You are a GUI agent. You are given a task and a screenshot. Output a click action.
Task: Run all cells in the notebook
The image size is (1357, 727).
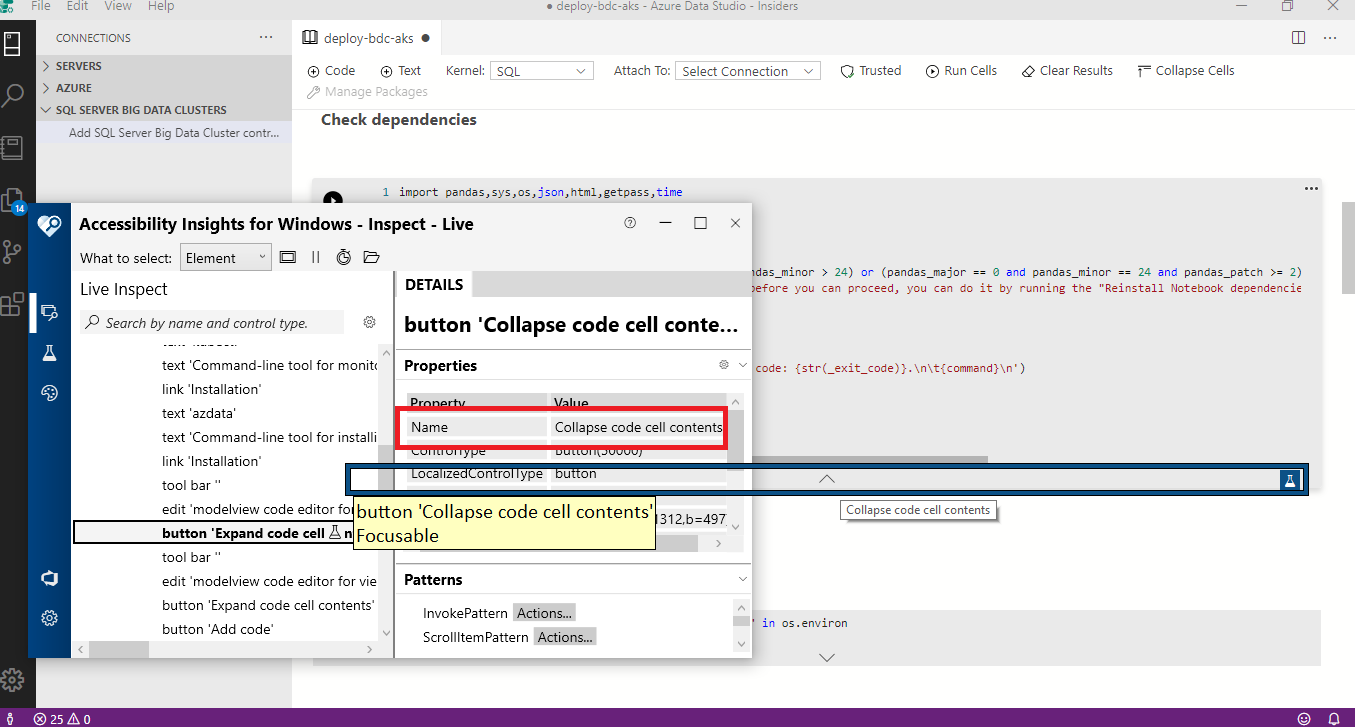[960, 70]
